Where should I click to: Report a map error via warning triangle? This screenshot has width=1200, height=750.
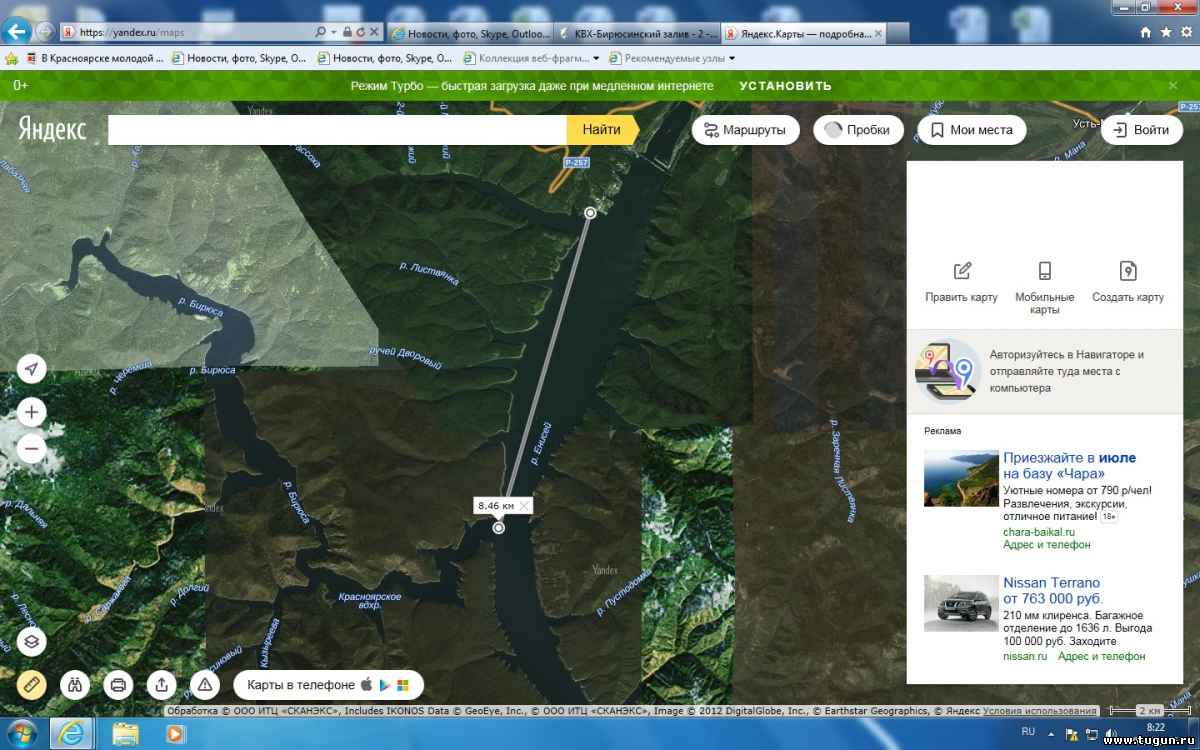204,685
